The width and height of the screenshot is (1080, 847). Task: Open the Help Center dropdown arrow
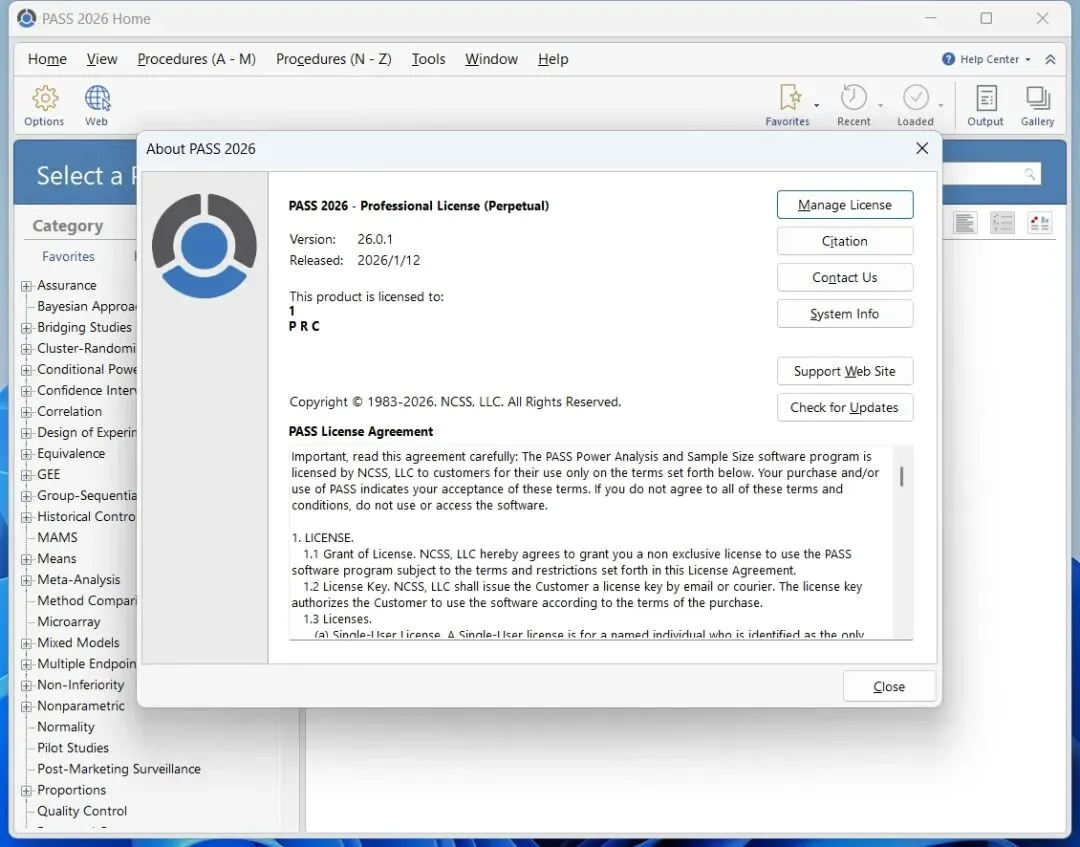1028,60
